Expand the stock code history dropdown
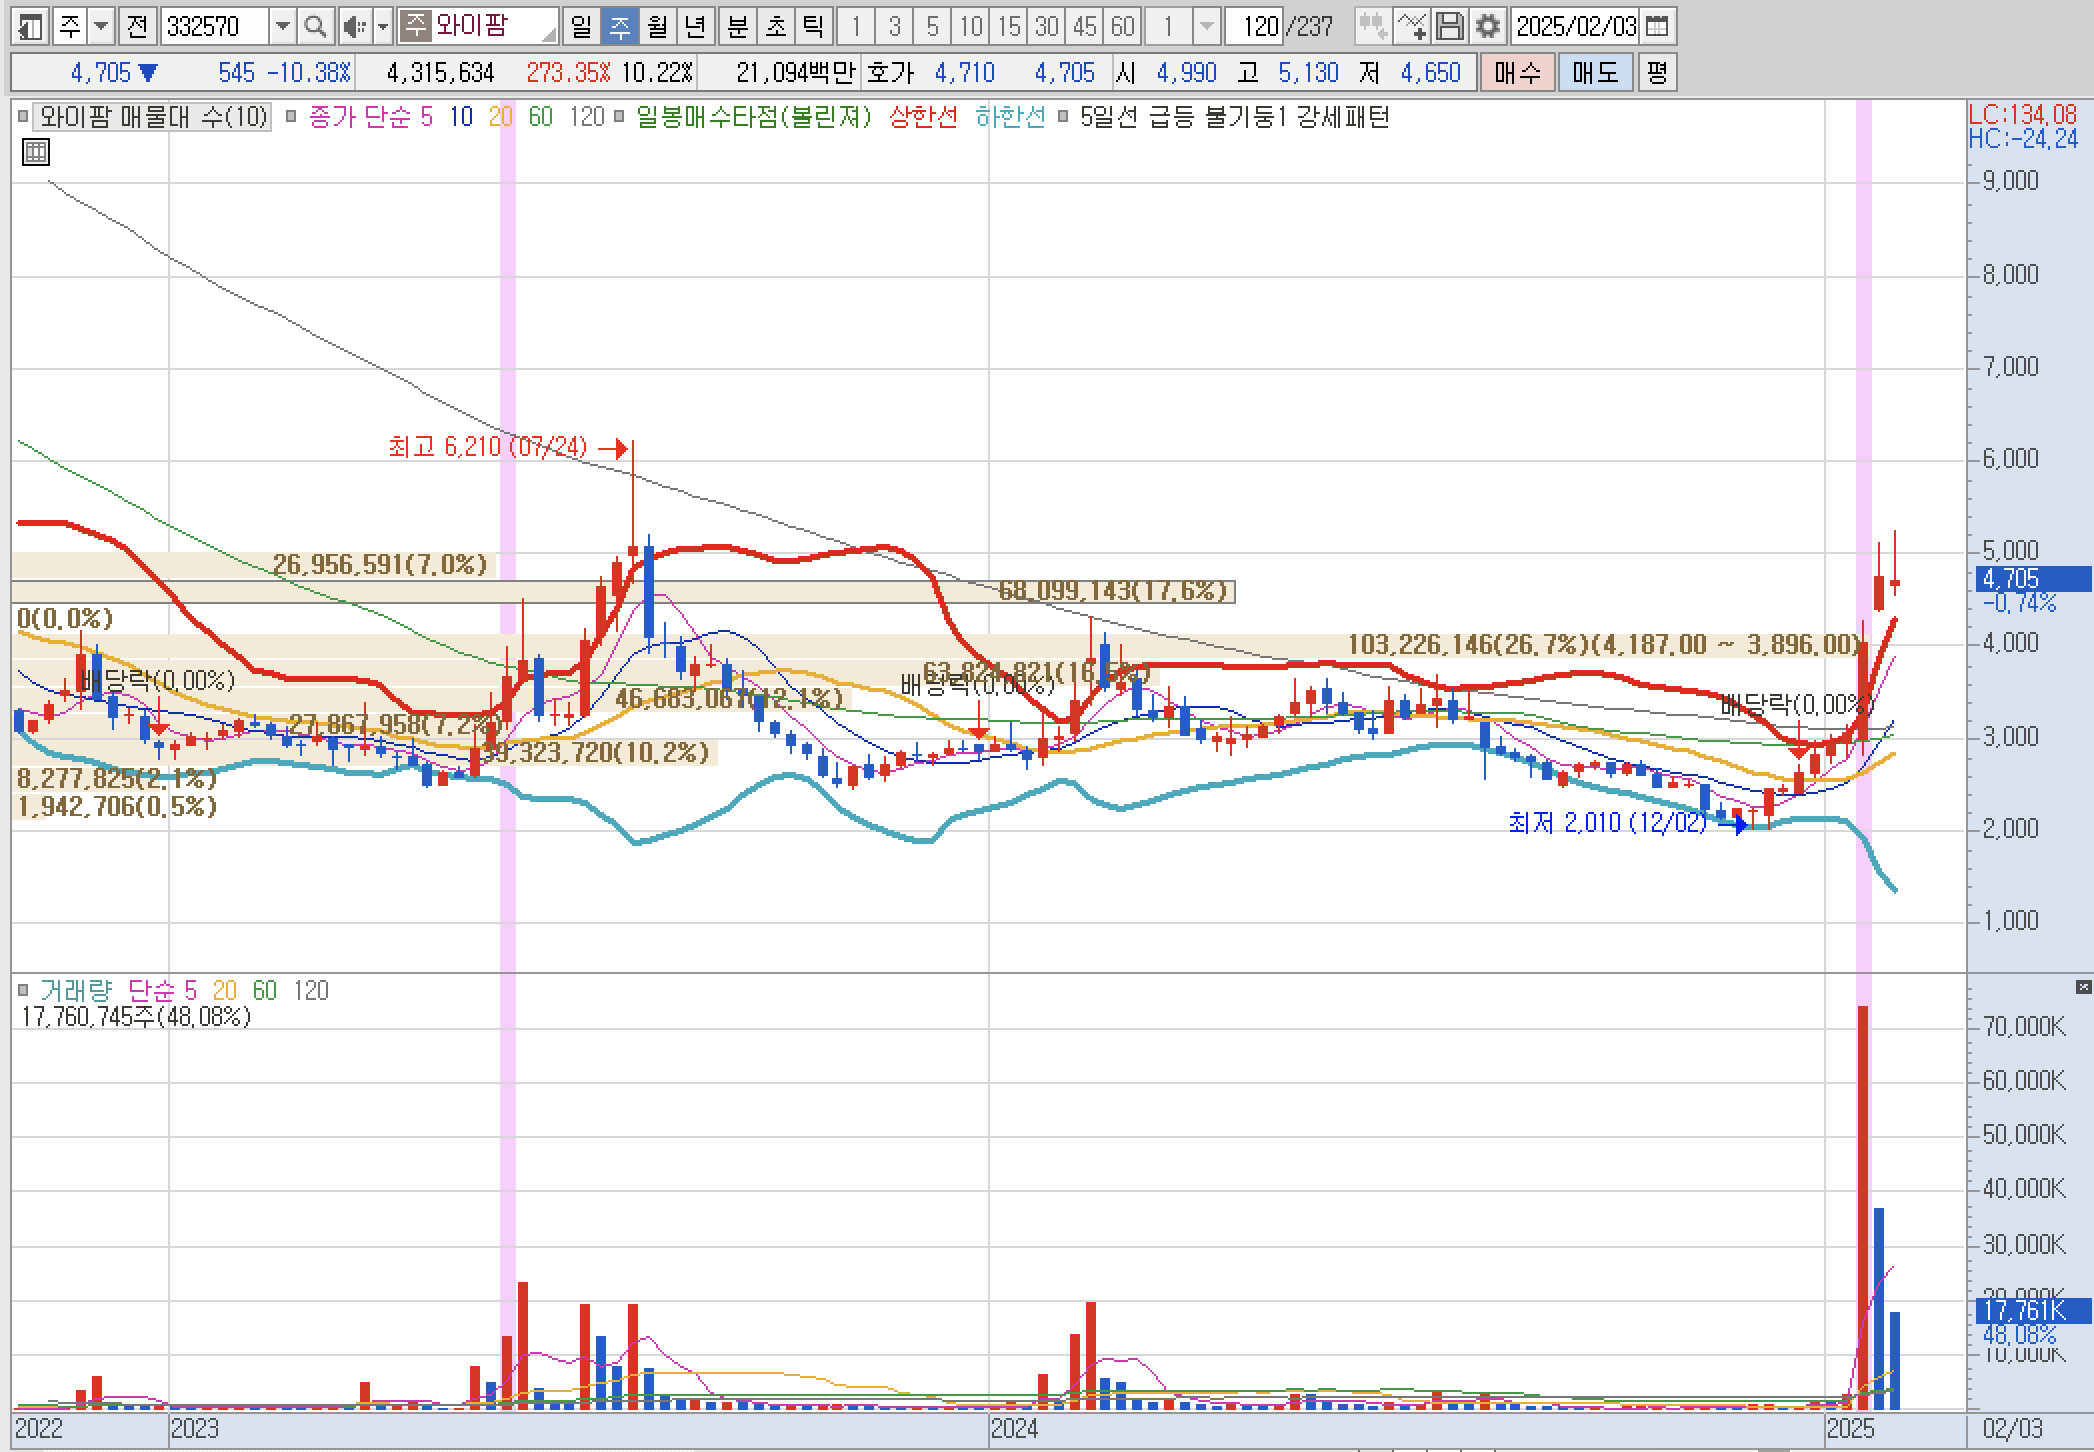The width and height of the screenshot is (2094, 1452). pos(283,26)
